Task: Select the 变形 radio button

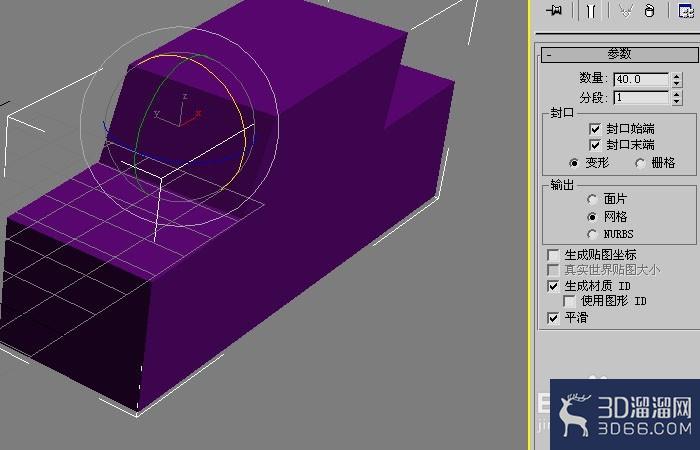Action: coord(574,163)
